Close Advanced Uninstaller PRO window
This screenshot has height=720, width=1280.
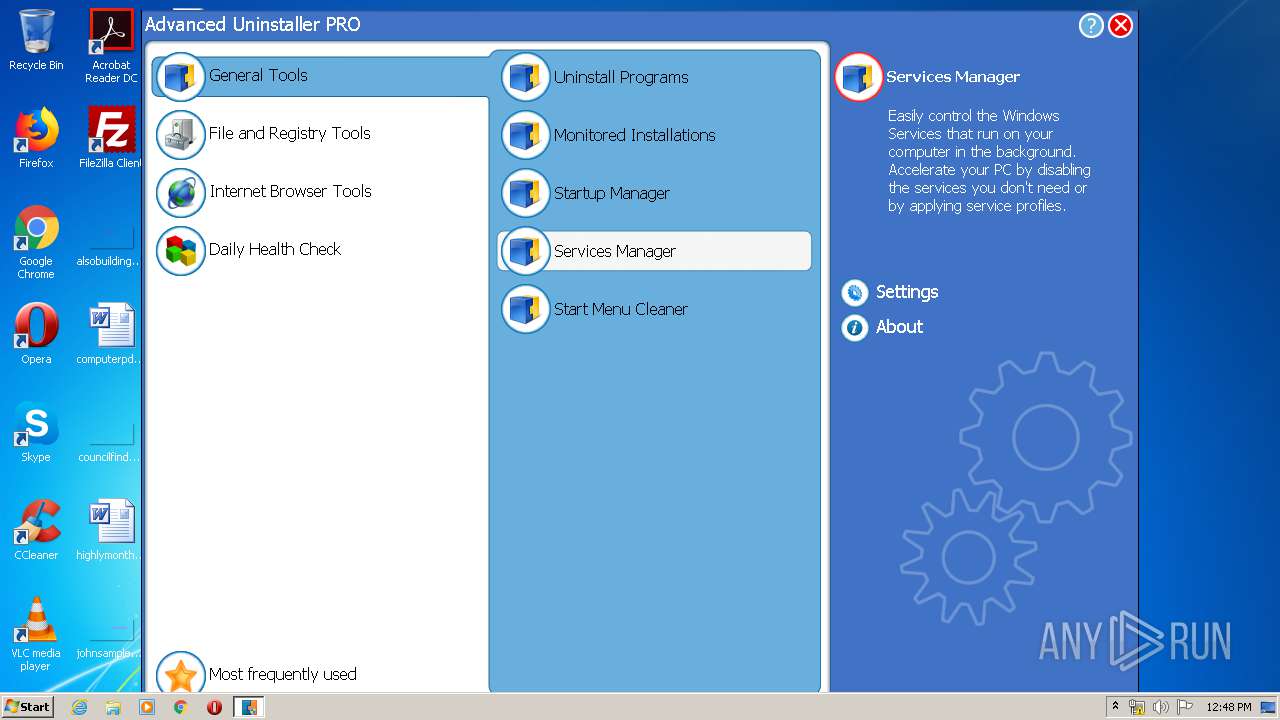coord(1121,26)
